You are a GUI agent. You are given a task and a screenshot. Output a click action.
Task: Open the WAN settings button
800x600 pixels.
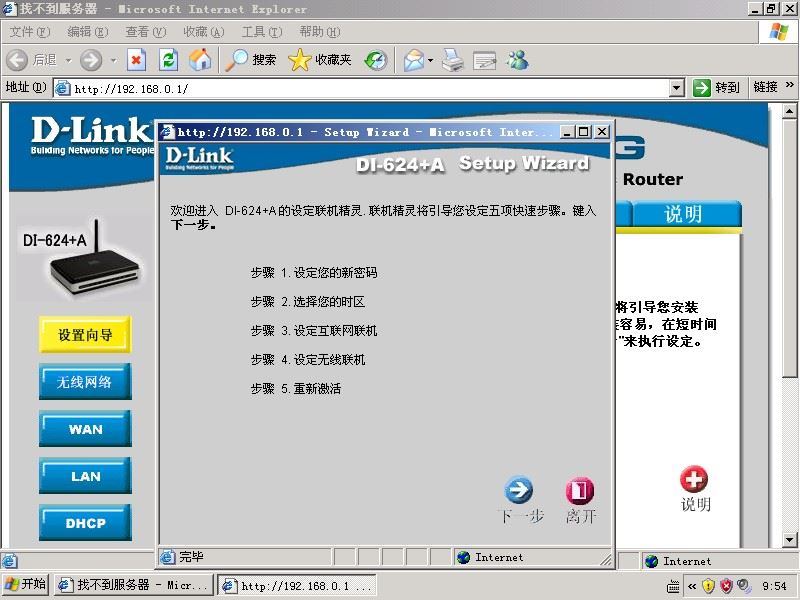coord(85,429)
